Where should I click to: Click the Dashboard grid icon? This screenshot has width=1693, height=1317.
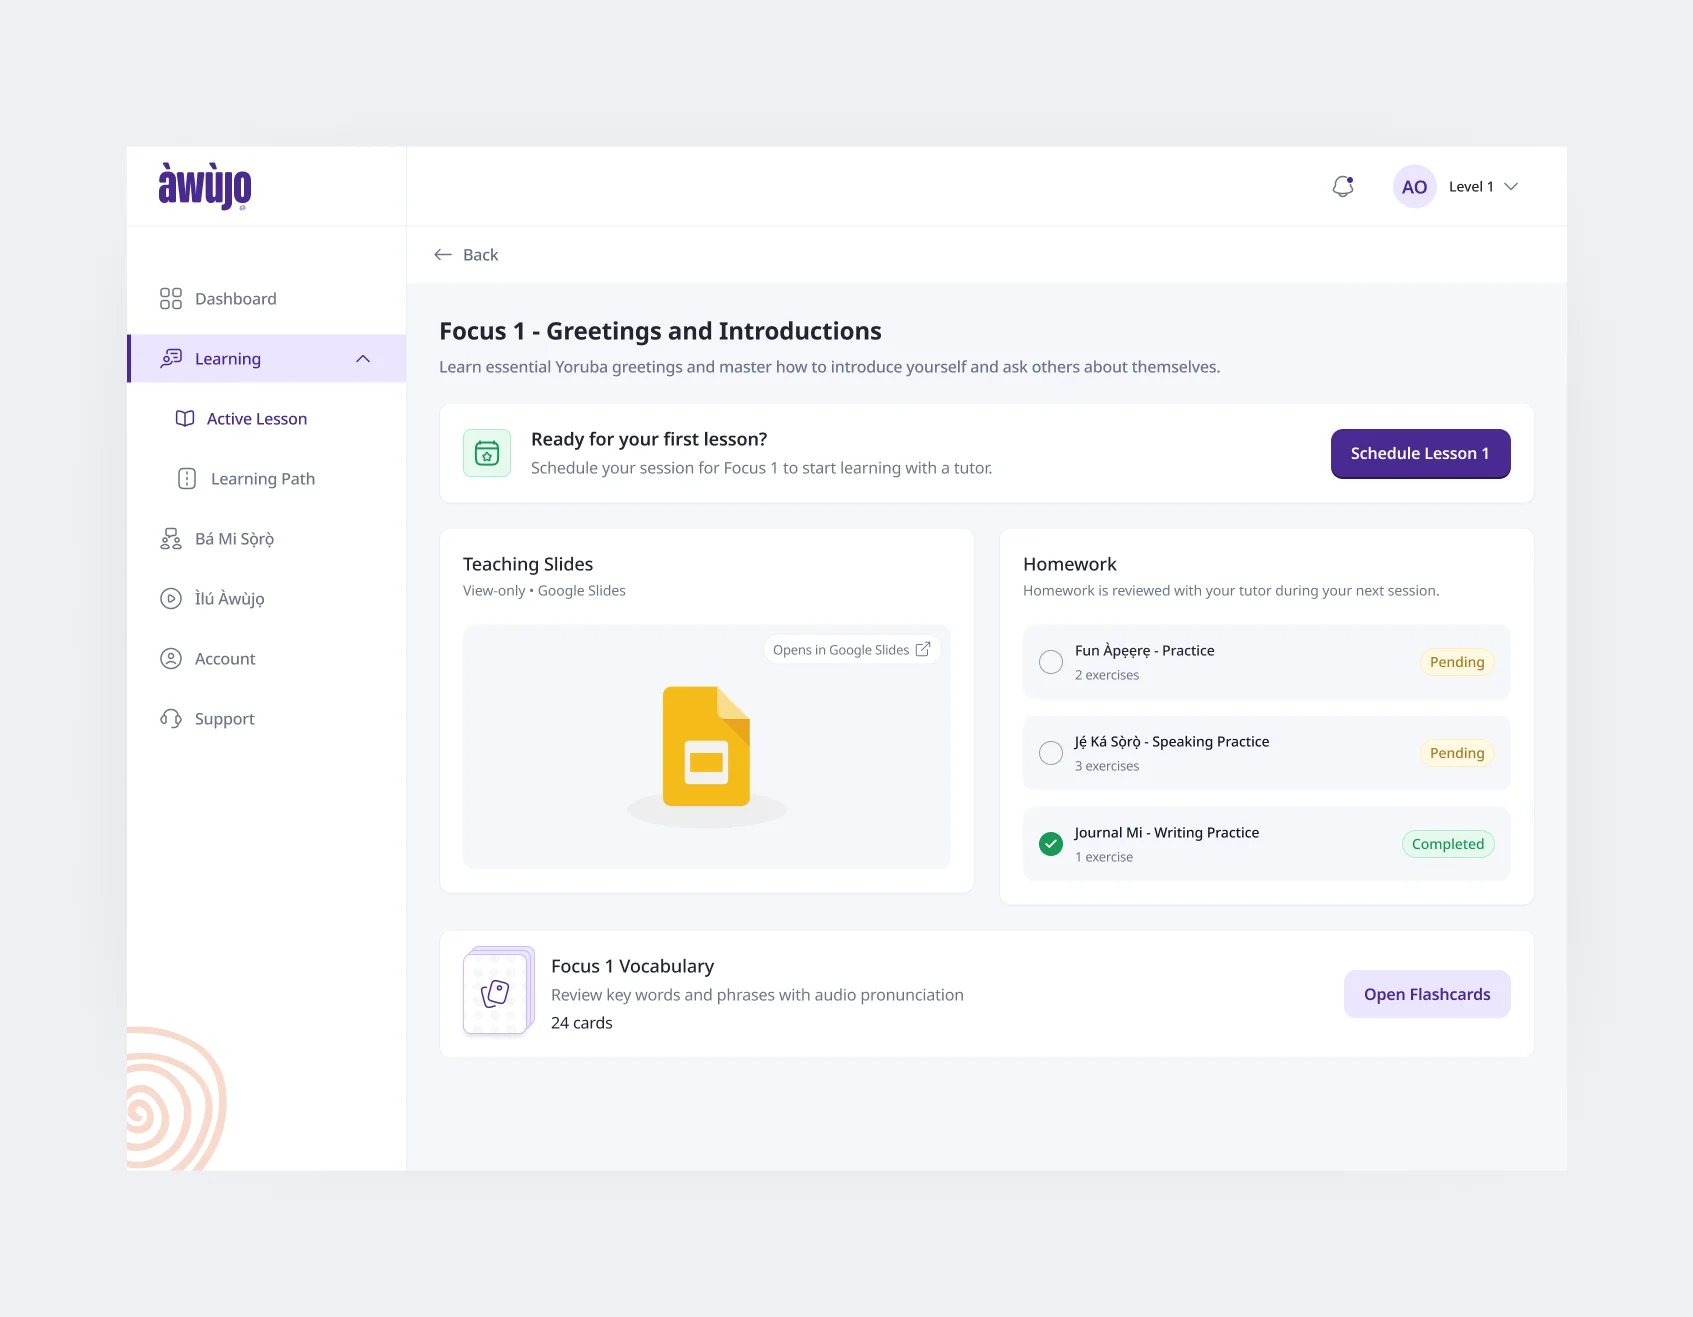(171, 299)
